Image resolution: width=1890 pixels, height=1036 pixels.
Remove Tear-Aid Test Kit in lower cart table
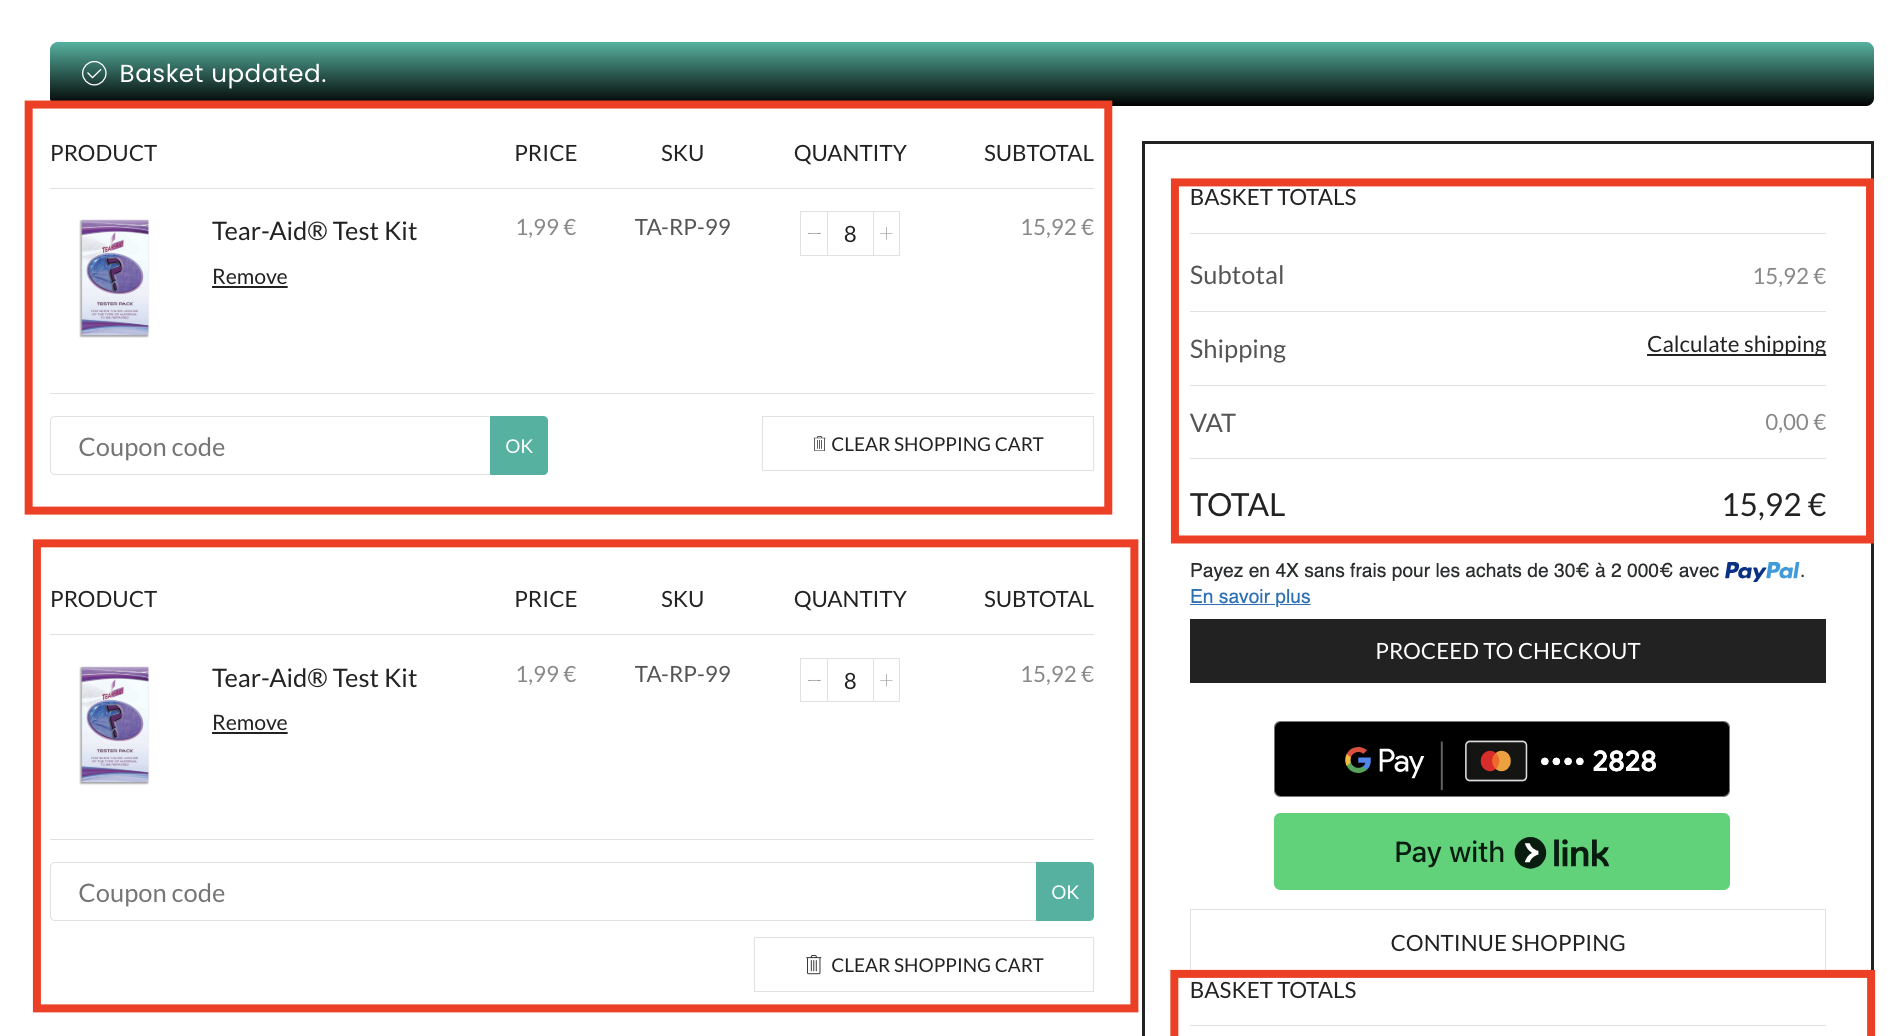[250, 723]
